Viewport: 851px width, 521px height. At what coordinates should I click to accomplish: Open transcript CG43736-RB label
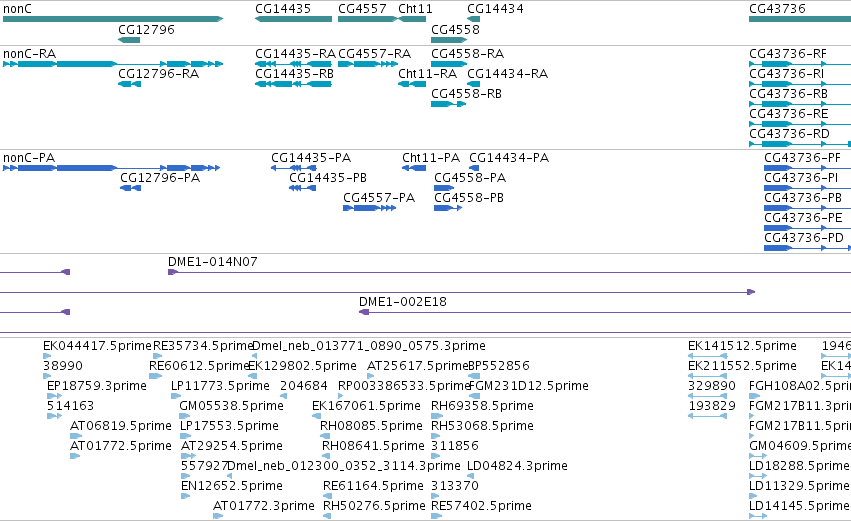click(788, 94)
